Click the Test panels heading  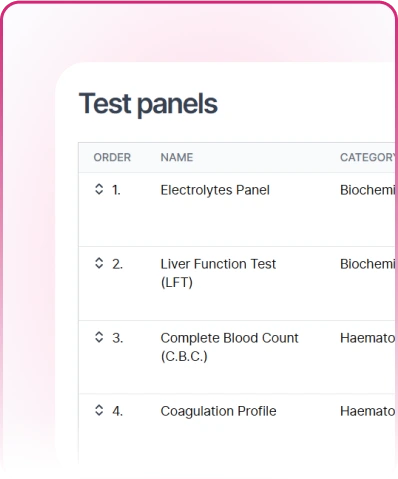click(x=148, y=104)
